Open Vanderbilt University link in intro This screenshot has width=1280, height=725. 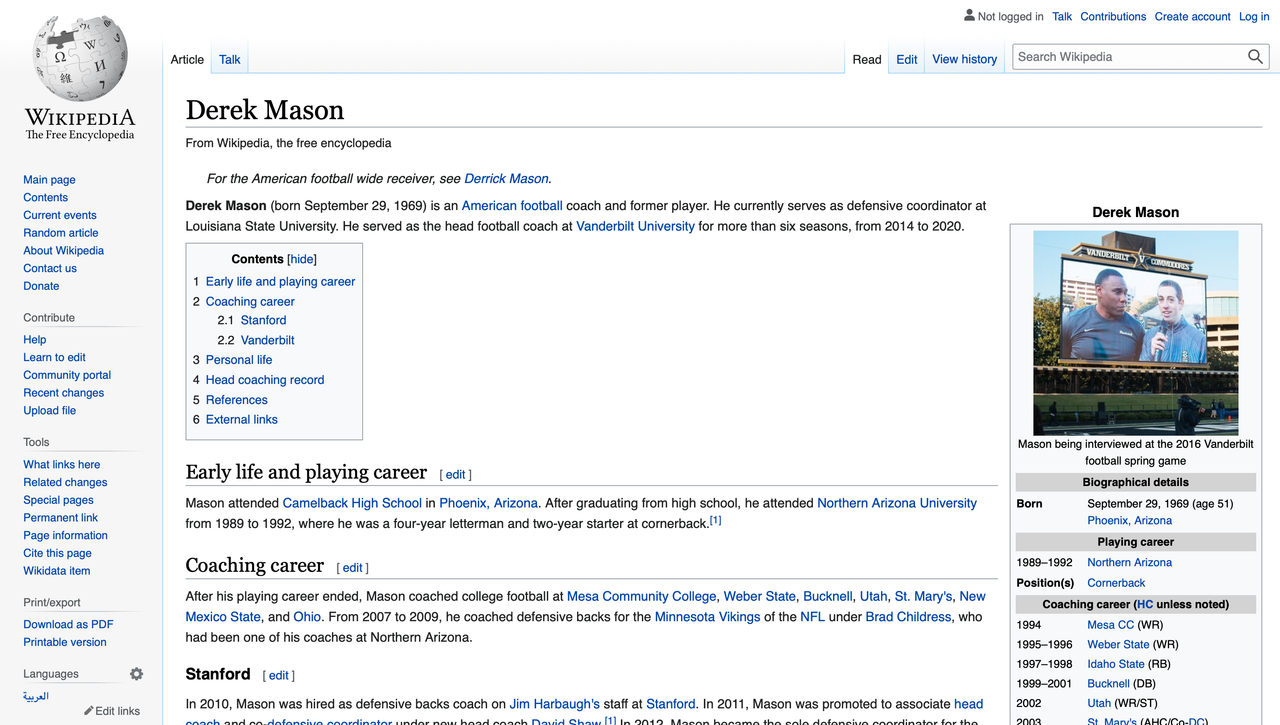click(635, 226)
